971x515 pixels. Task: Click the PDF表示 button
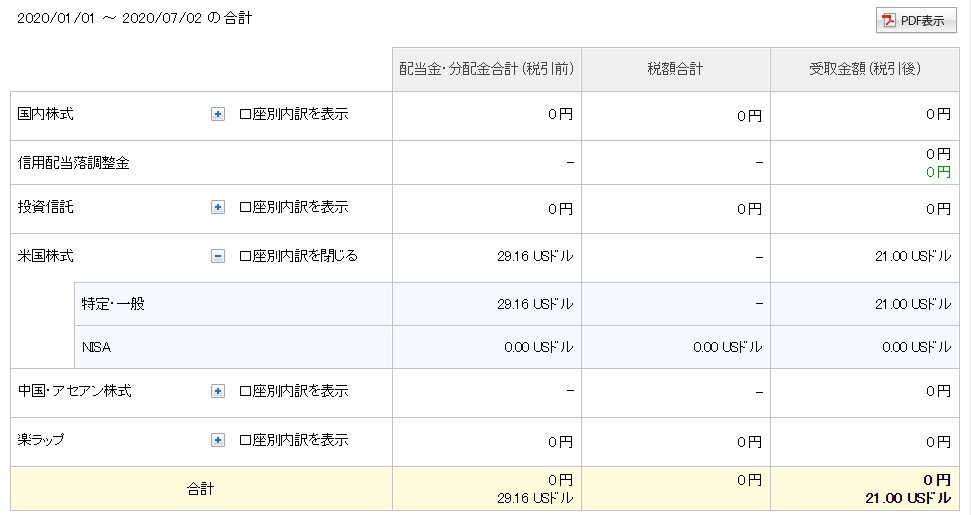tap(916, 20)
